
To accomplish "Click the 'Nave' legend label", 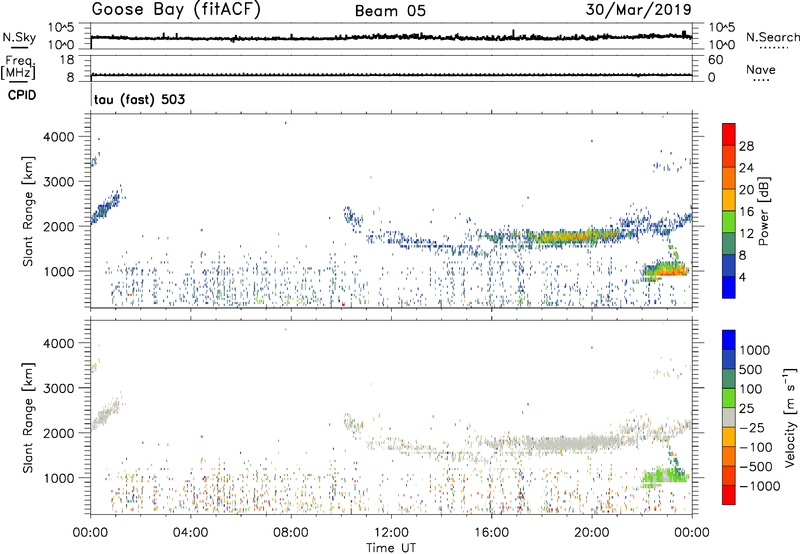I will (761, 70).
